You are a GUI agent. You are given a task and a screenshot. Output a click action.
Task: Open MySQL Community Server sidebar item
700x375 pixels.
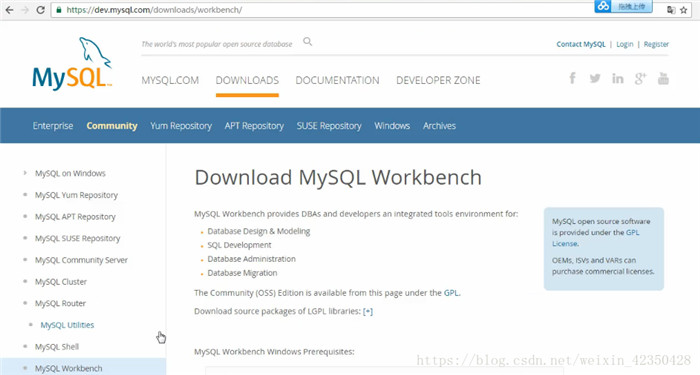[x=81, y=260]
